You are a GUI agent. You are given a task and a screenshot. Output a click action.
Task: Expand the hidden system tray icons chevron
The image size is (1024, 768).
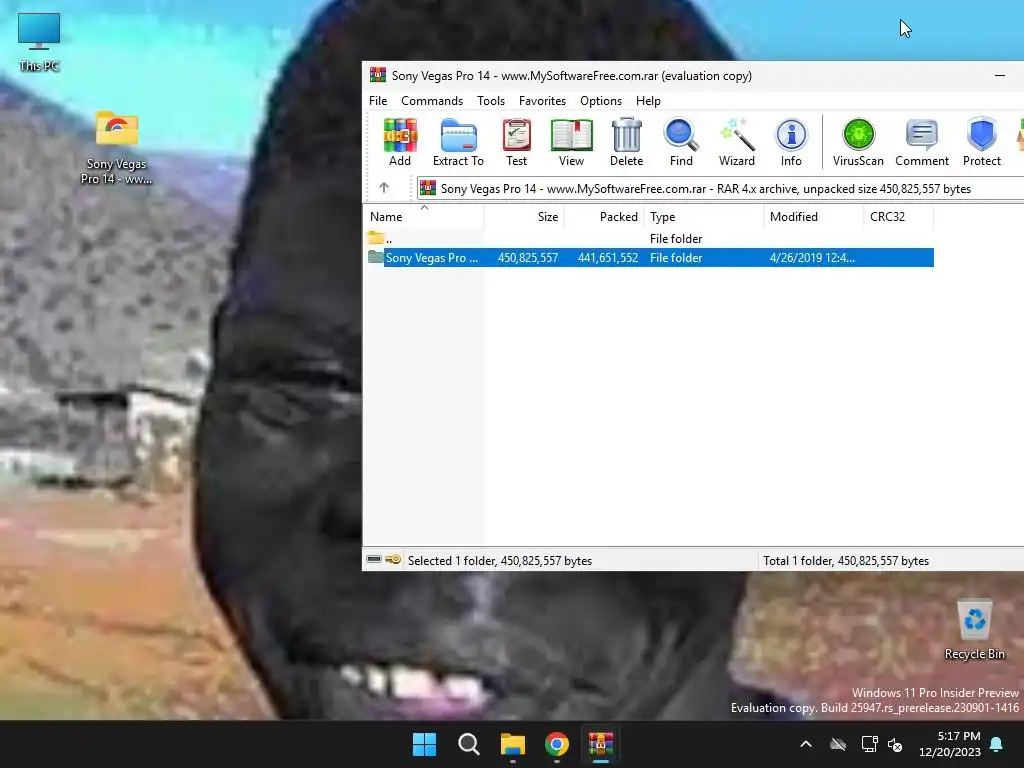806,744
